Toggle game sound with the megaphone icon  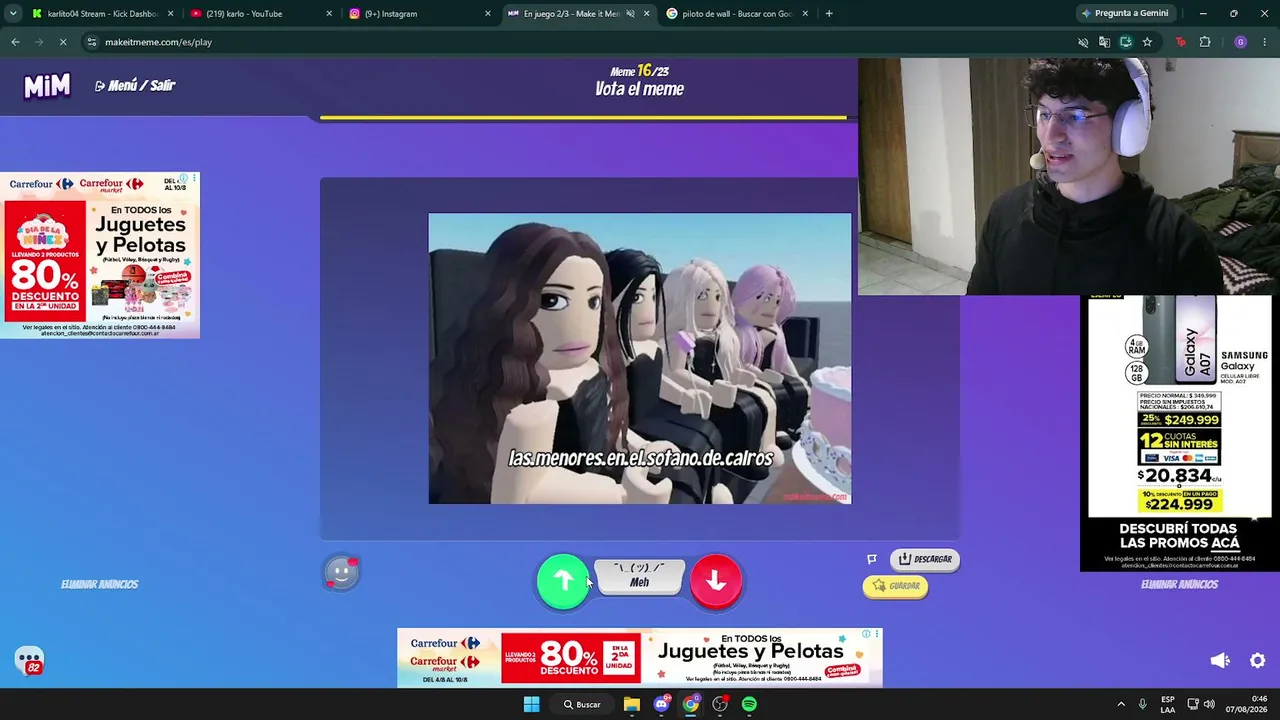pos(1219,661)
